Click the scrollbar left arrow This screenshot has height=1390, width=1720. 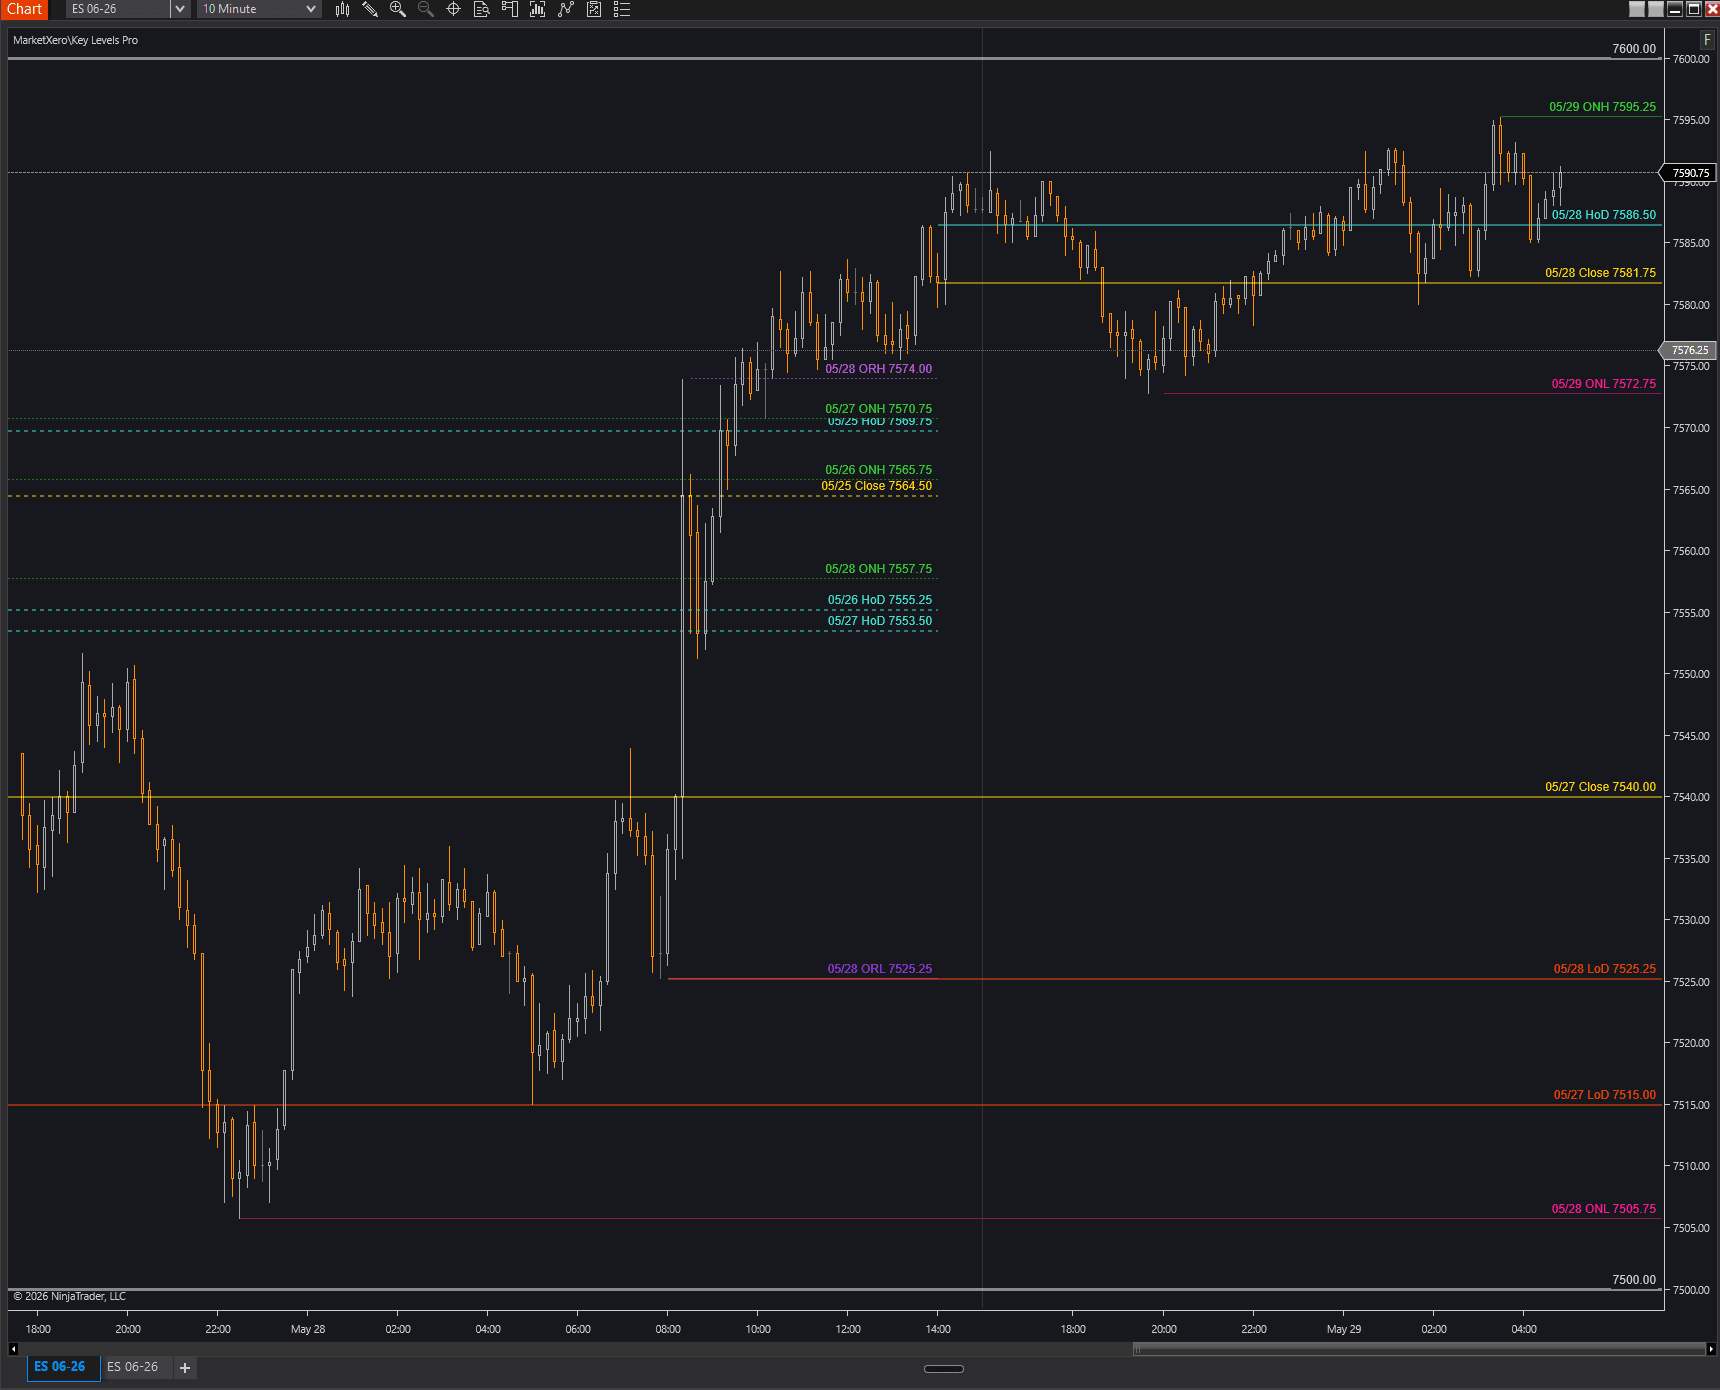tap(12, 1349)
